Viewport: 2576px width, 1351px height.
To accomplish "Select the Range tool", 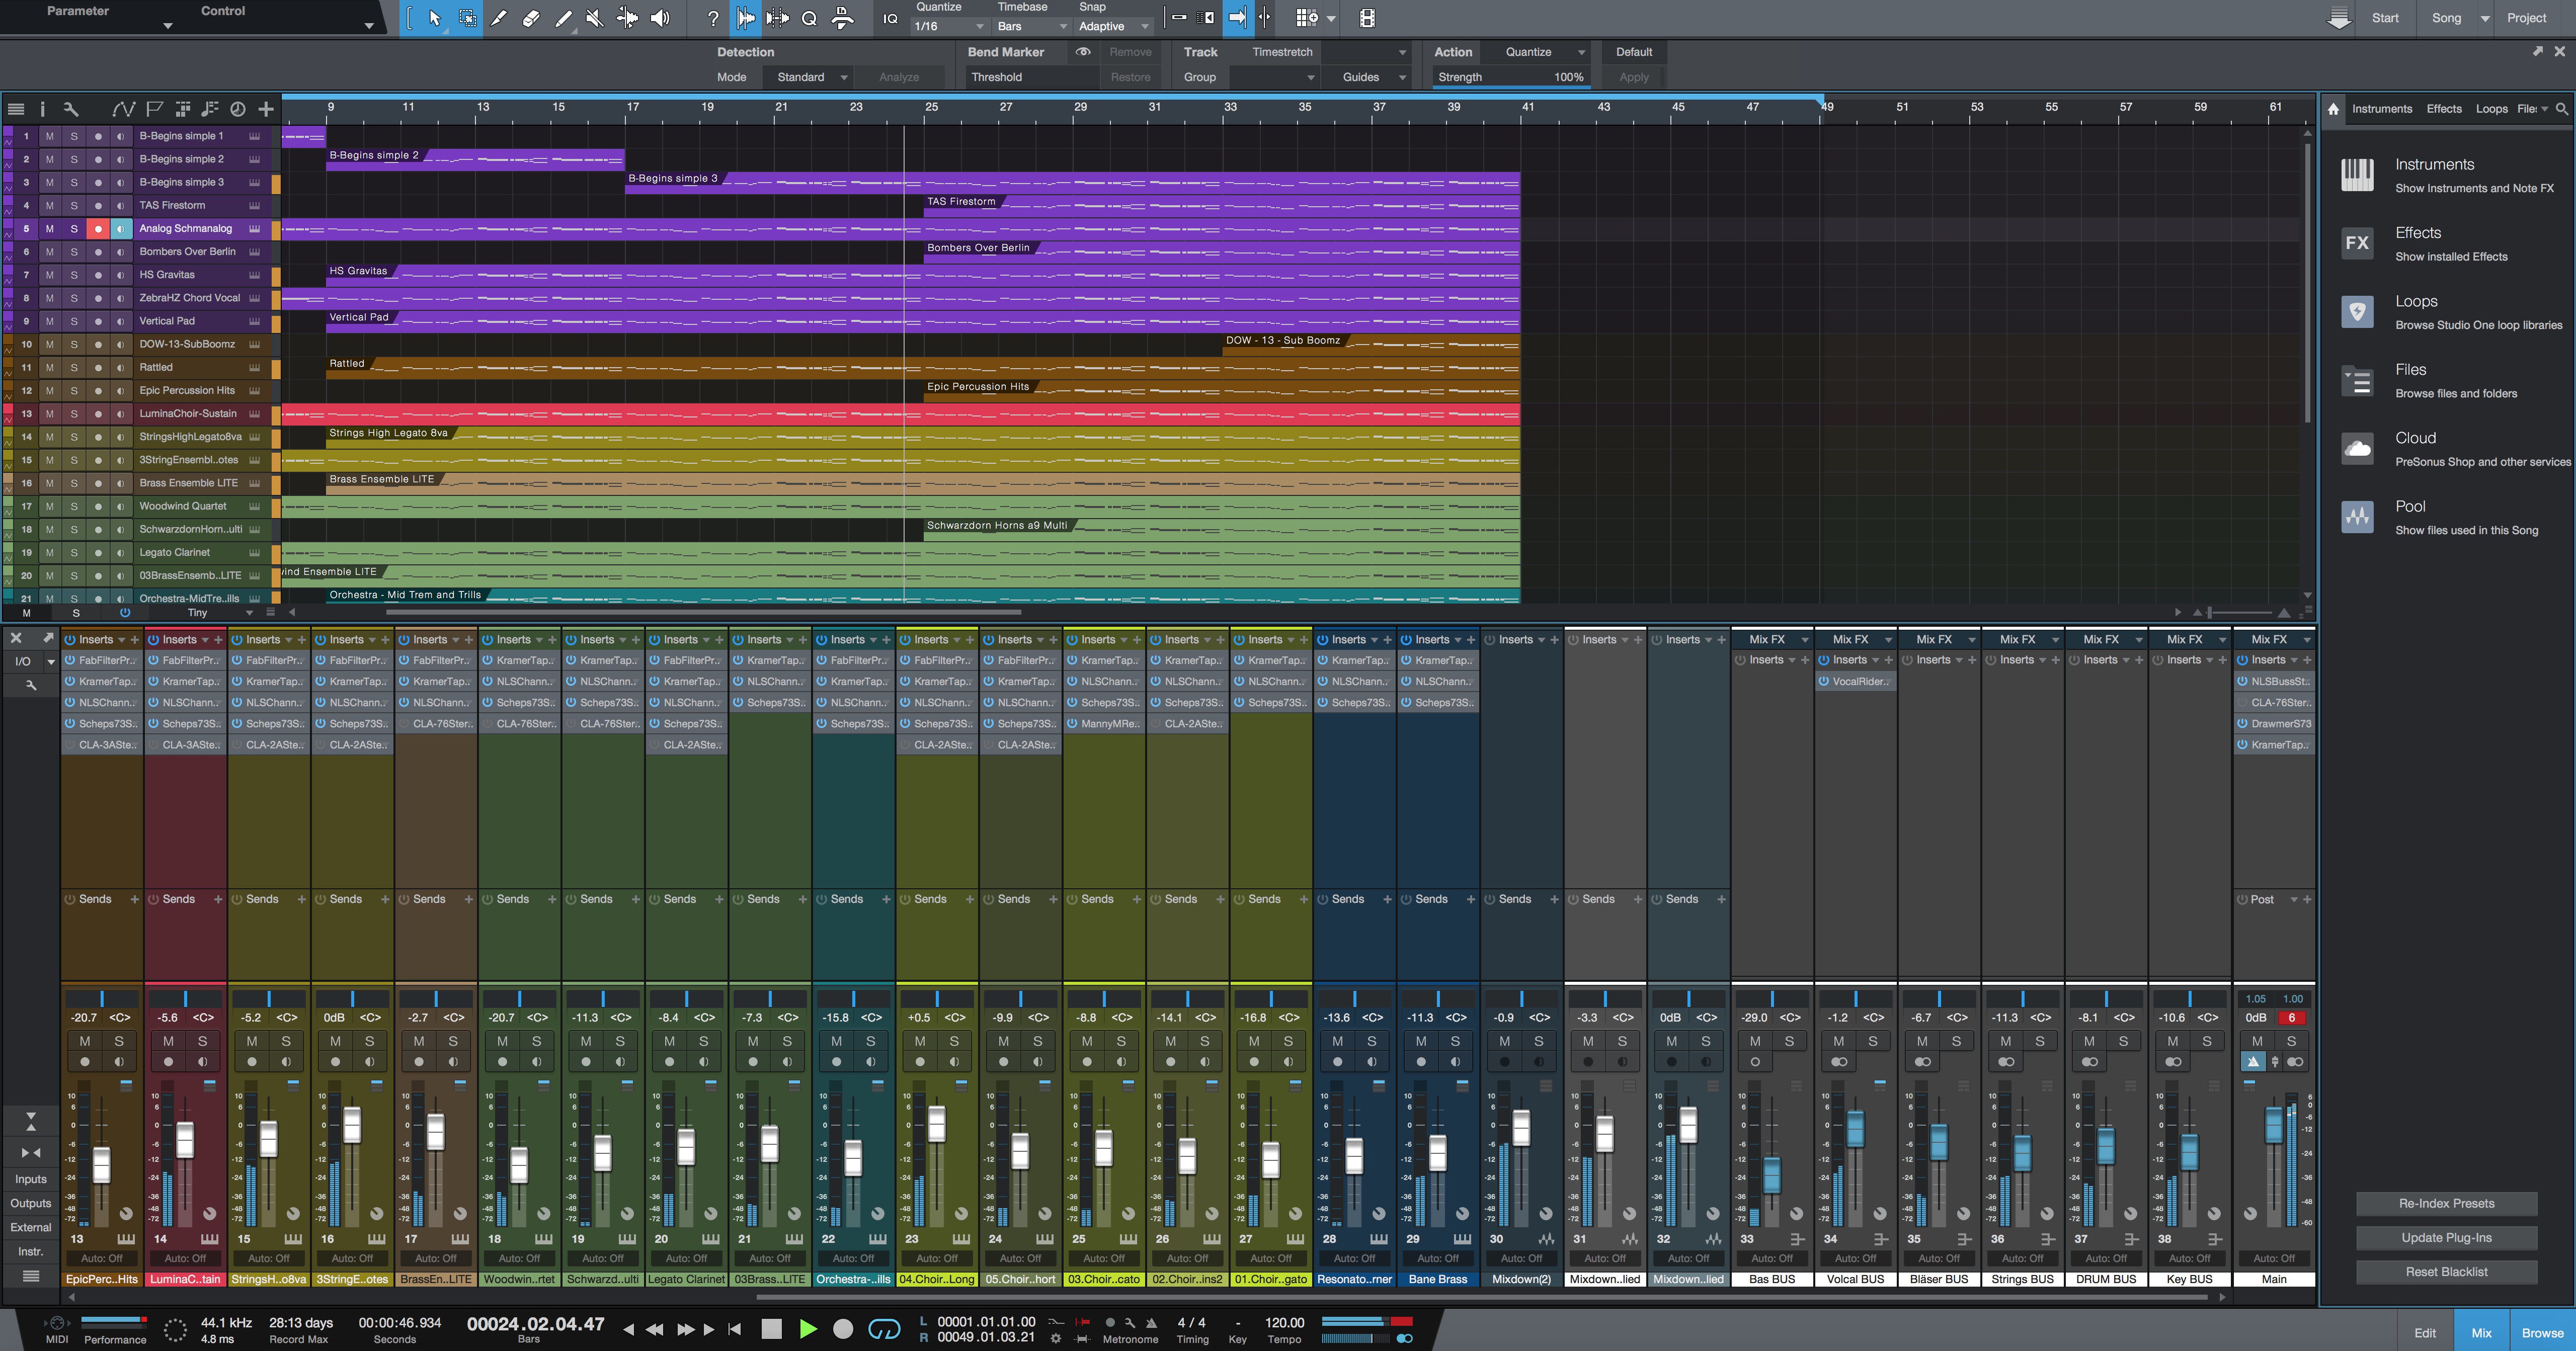I will [467, 18].
